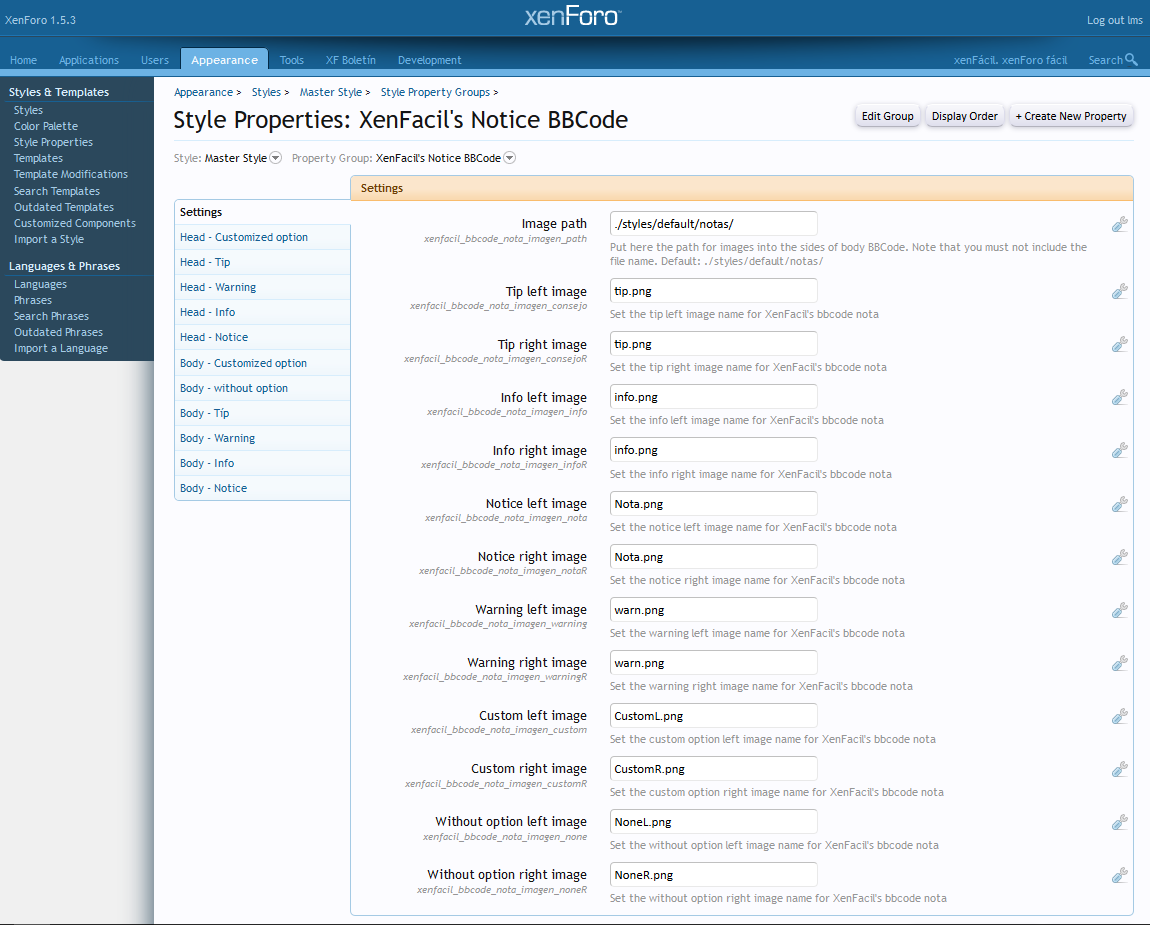
Task: Click the wrench icon beside Tip left image
Action: click(x=1119, y=292)
